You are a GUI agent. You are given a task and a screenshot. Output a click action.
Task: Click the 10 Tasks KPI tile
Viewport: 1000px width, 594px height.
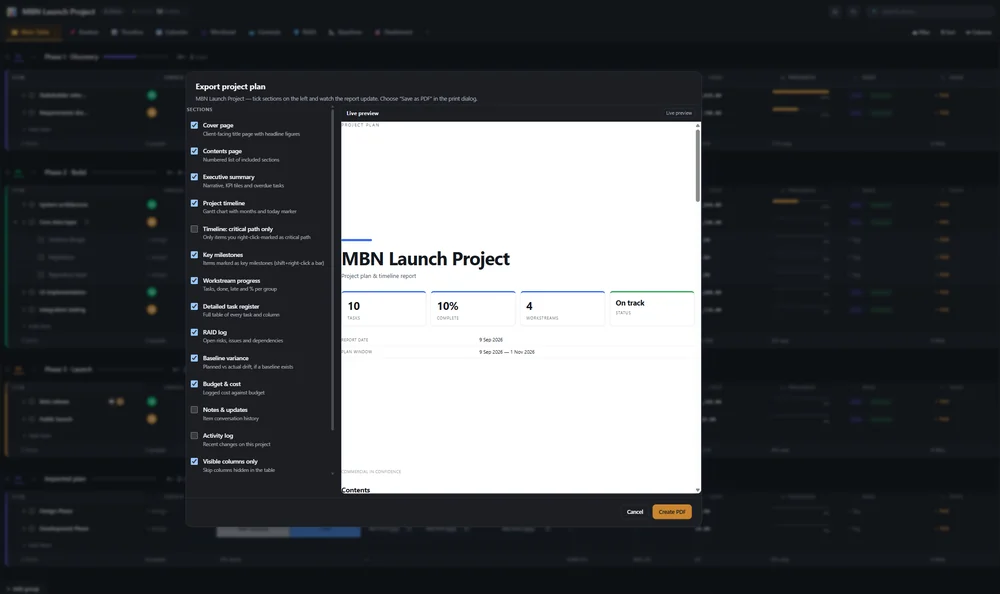[x=383, y=309]
